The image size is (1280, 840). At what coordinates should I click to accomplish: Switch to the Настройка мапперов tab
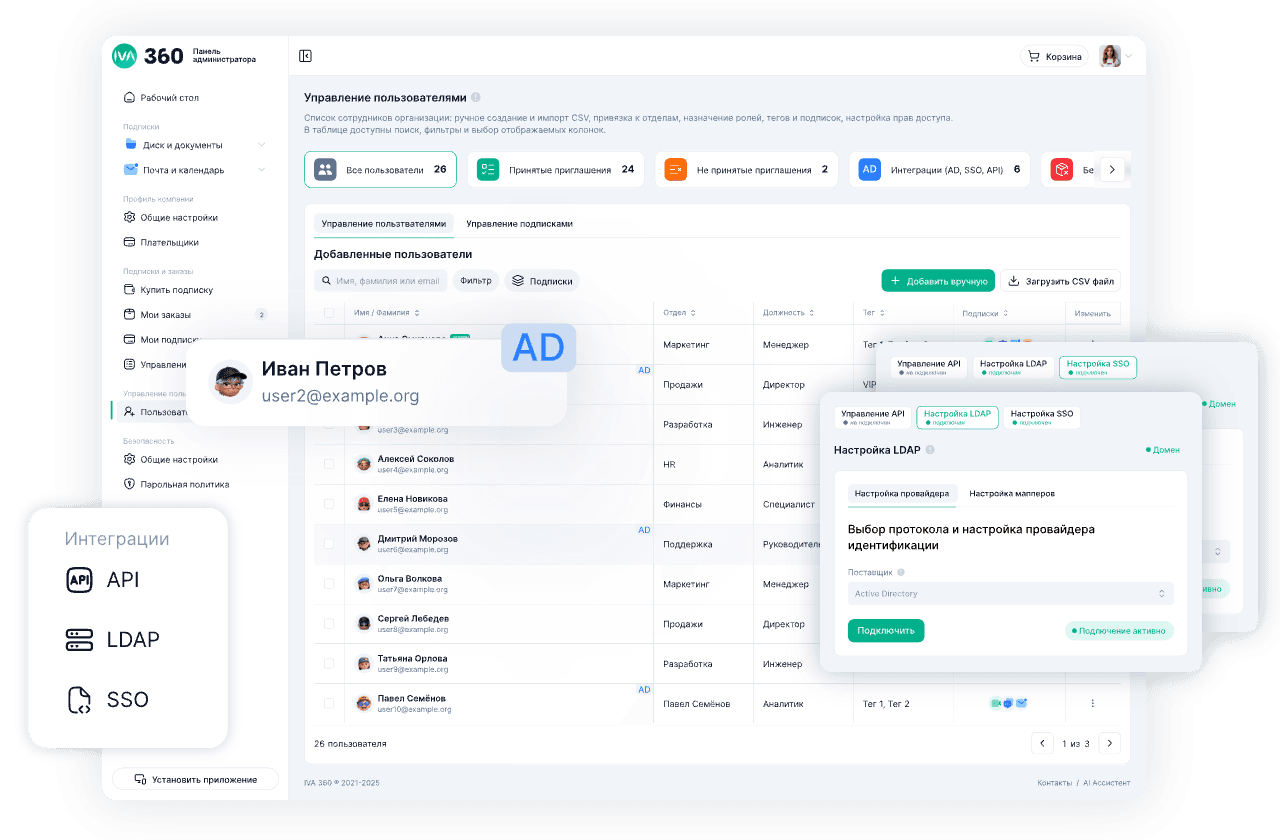[x=1012, y=494]
